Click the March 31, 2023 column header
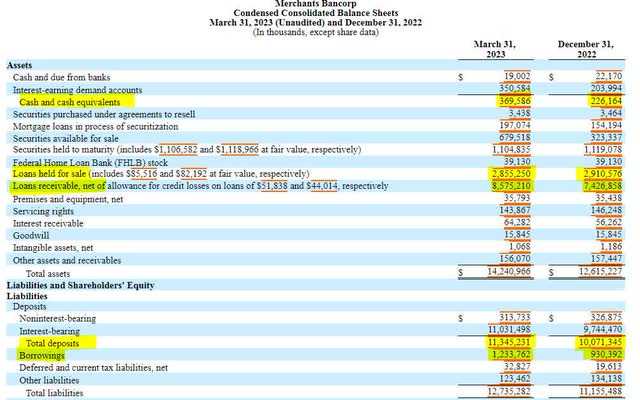640x400 pixels. (x=495, y=49)
